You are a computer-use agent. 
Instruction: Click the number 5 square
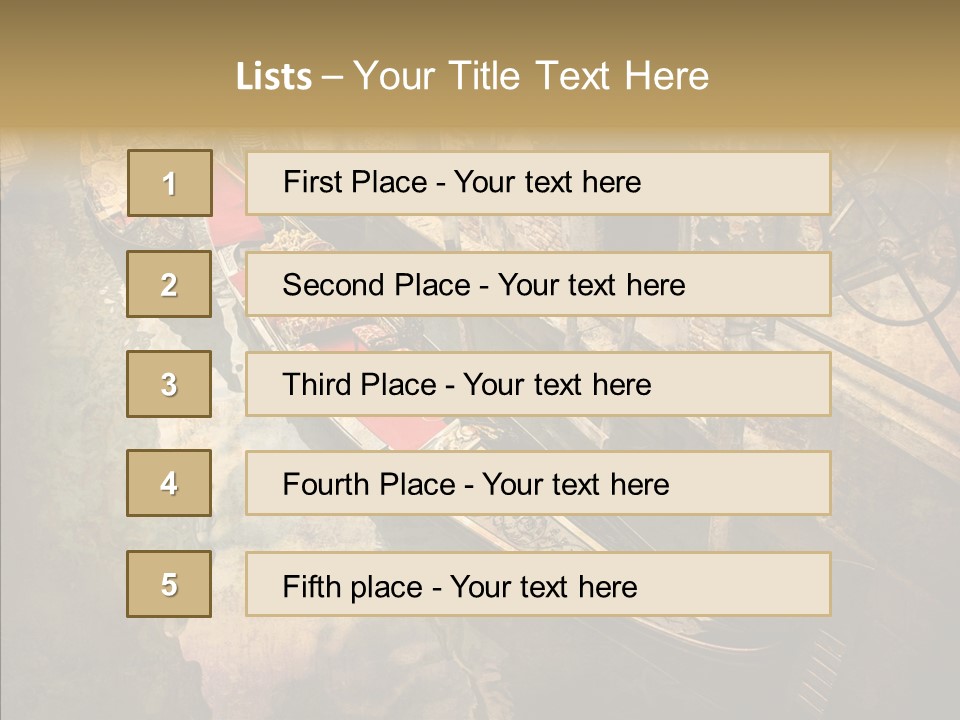click(x=169, y=584)
